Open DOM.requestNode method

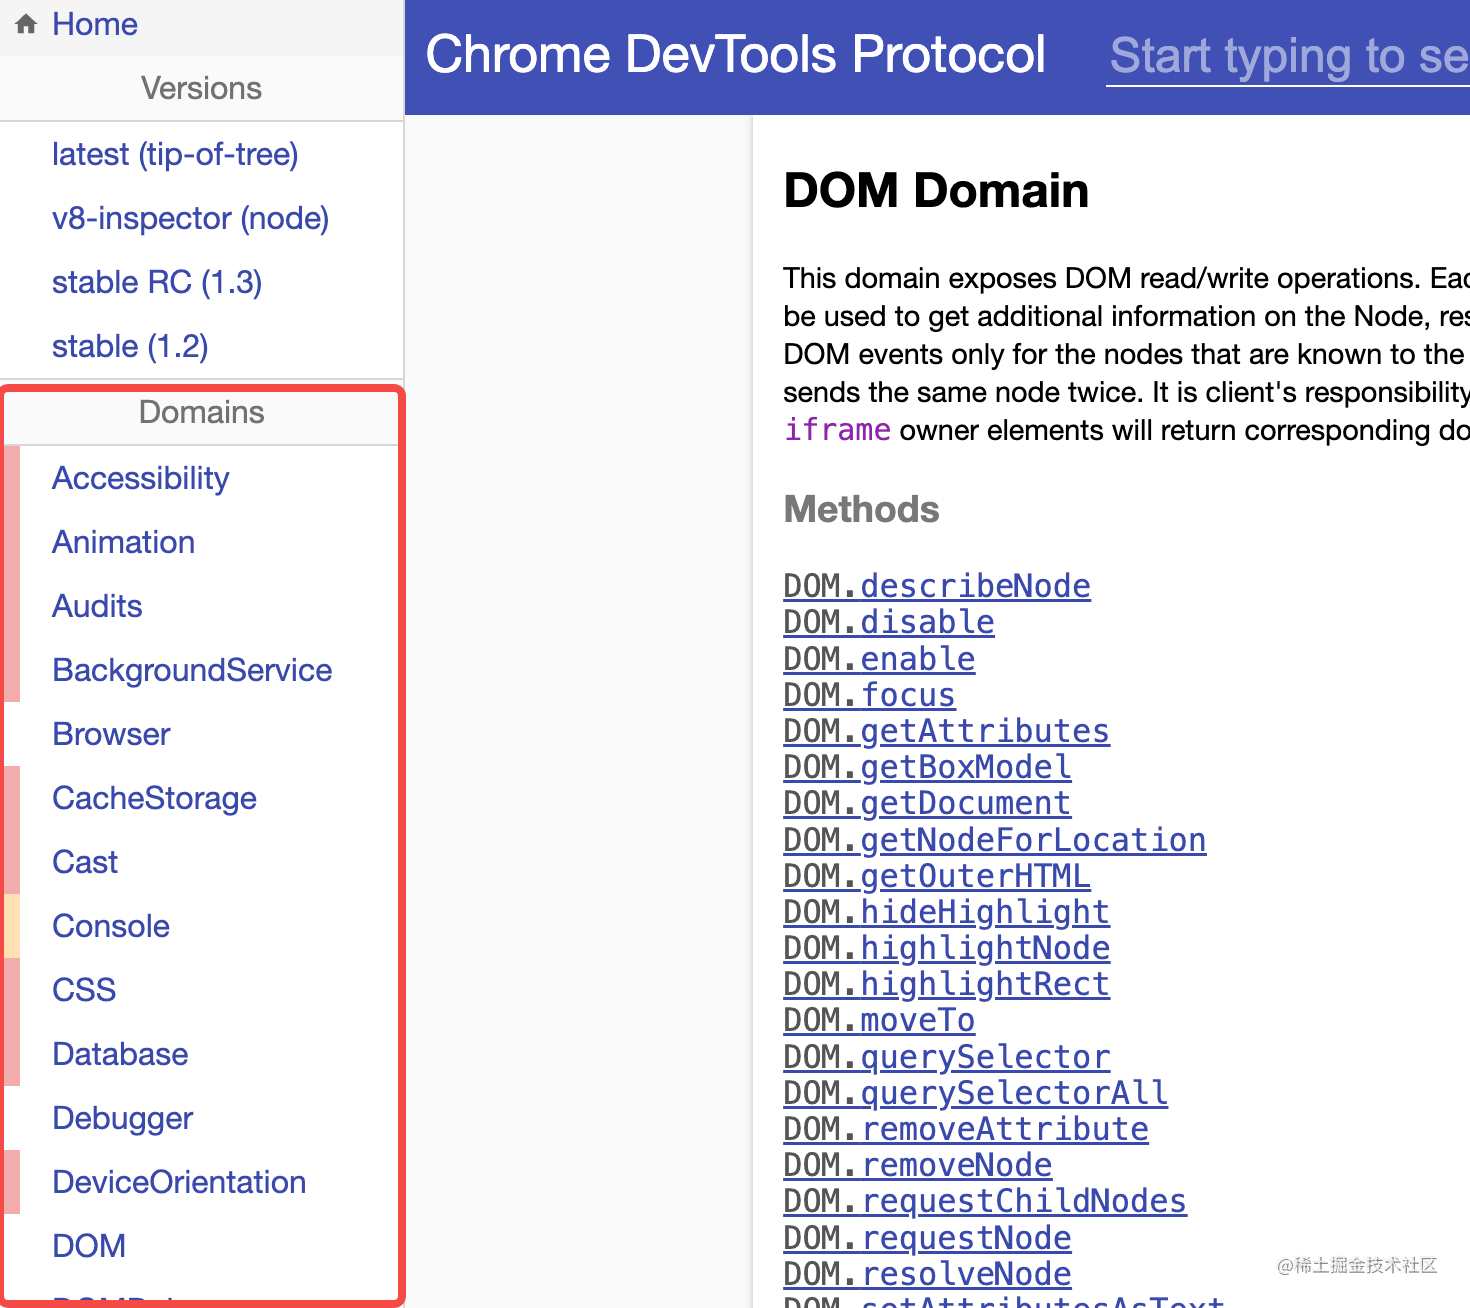click(927, 1238)
